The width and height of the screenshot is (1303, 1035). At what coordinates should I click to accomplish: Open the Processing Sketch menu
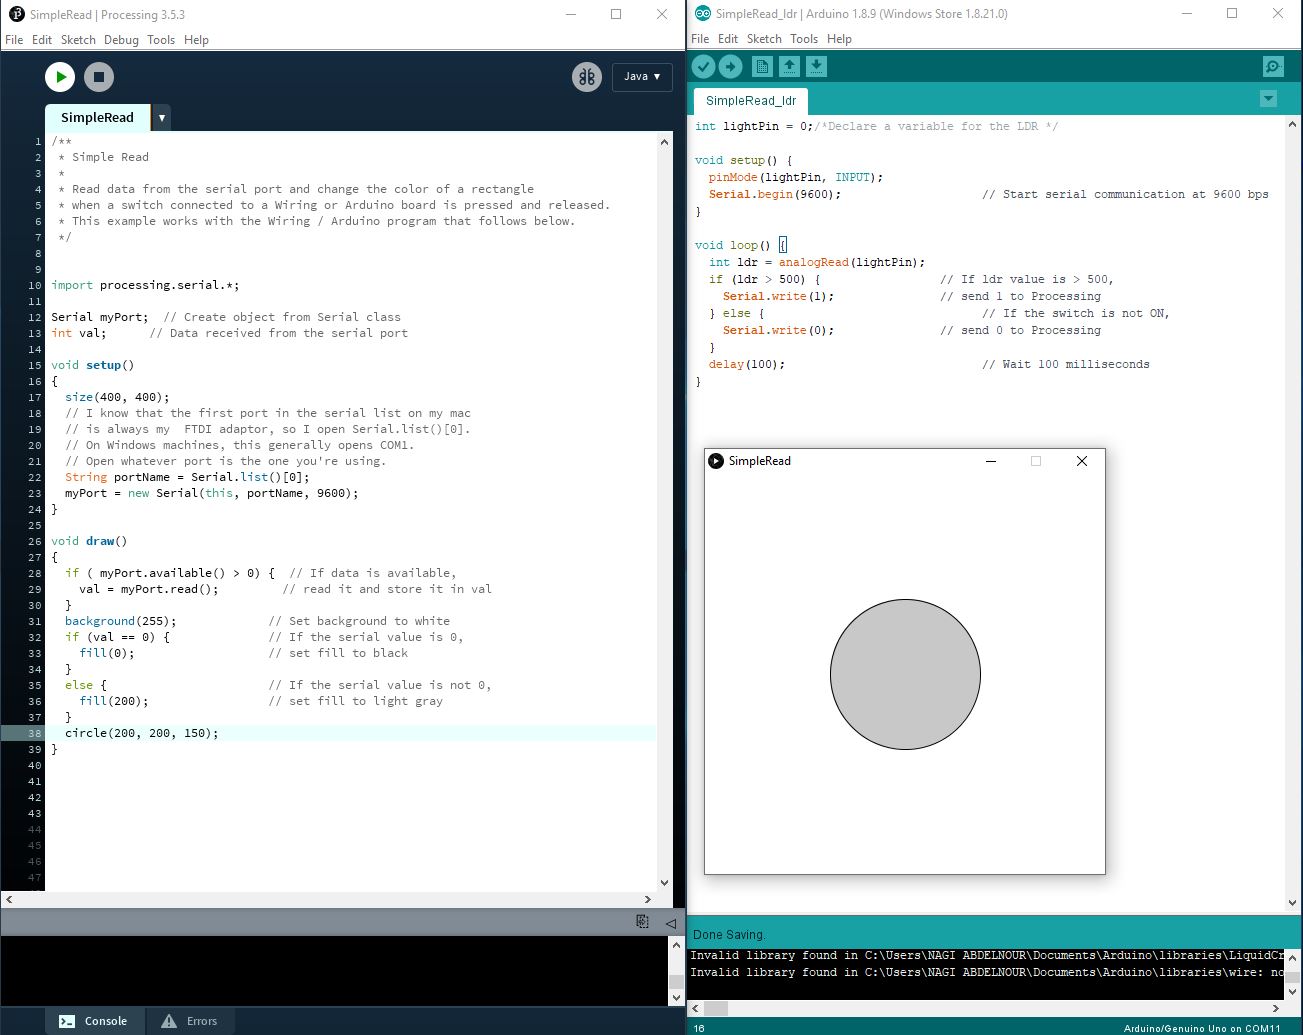point(78,40)
